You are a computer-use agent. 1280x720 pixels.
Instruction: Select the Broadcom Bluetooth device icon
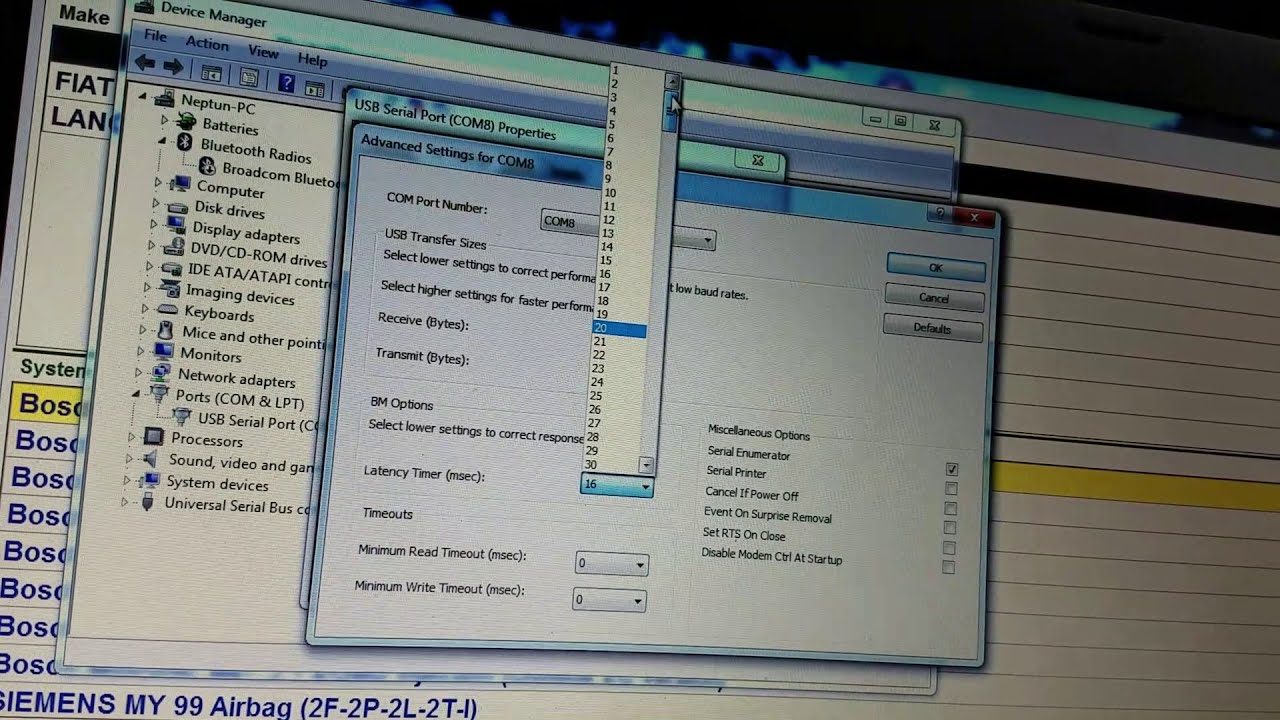[207, 167]
